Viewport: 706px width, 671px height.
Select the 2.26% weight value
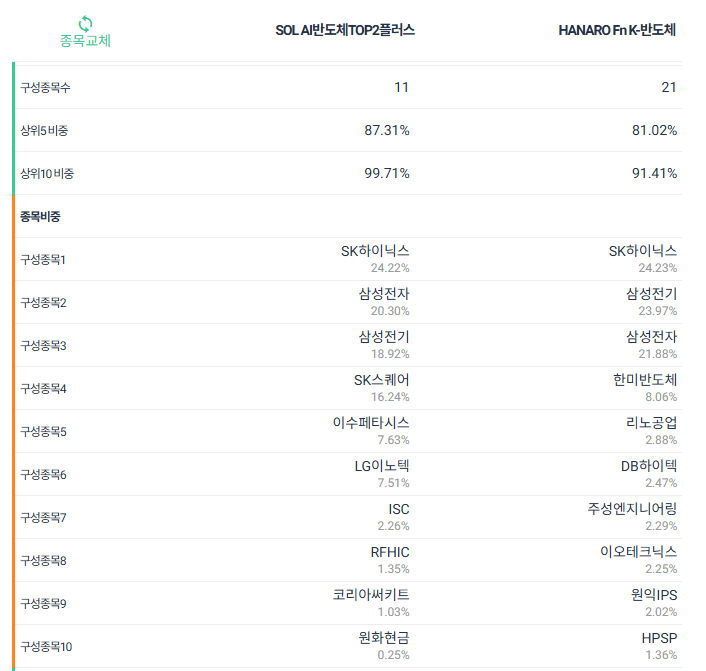(394, 526)
